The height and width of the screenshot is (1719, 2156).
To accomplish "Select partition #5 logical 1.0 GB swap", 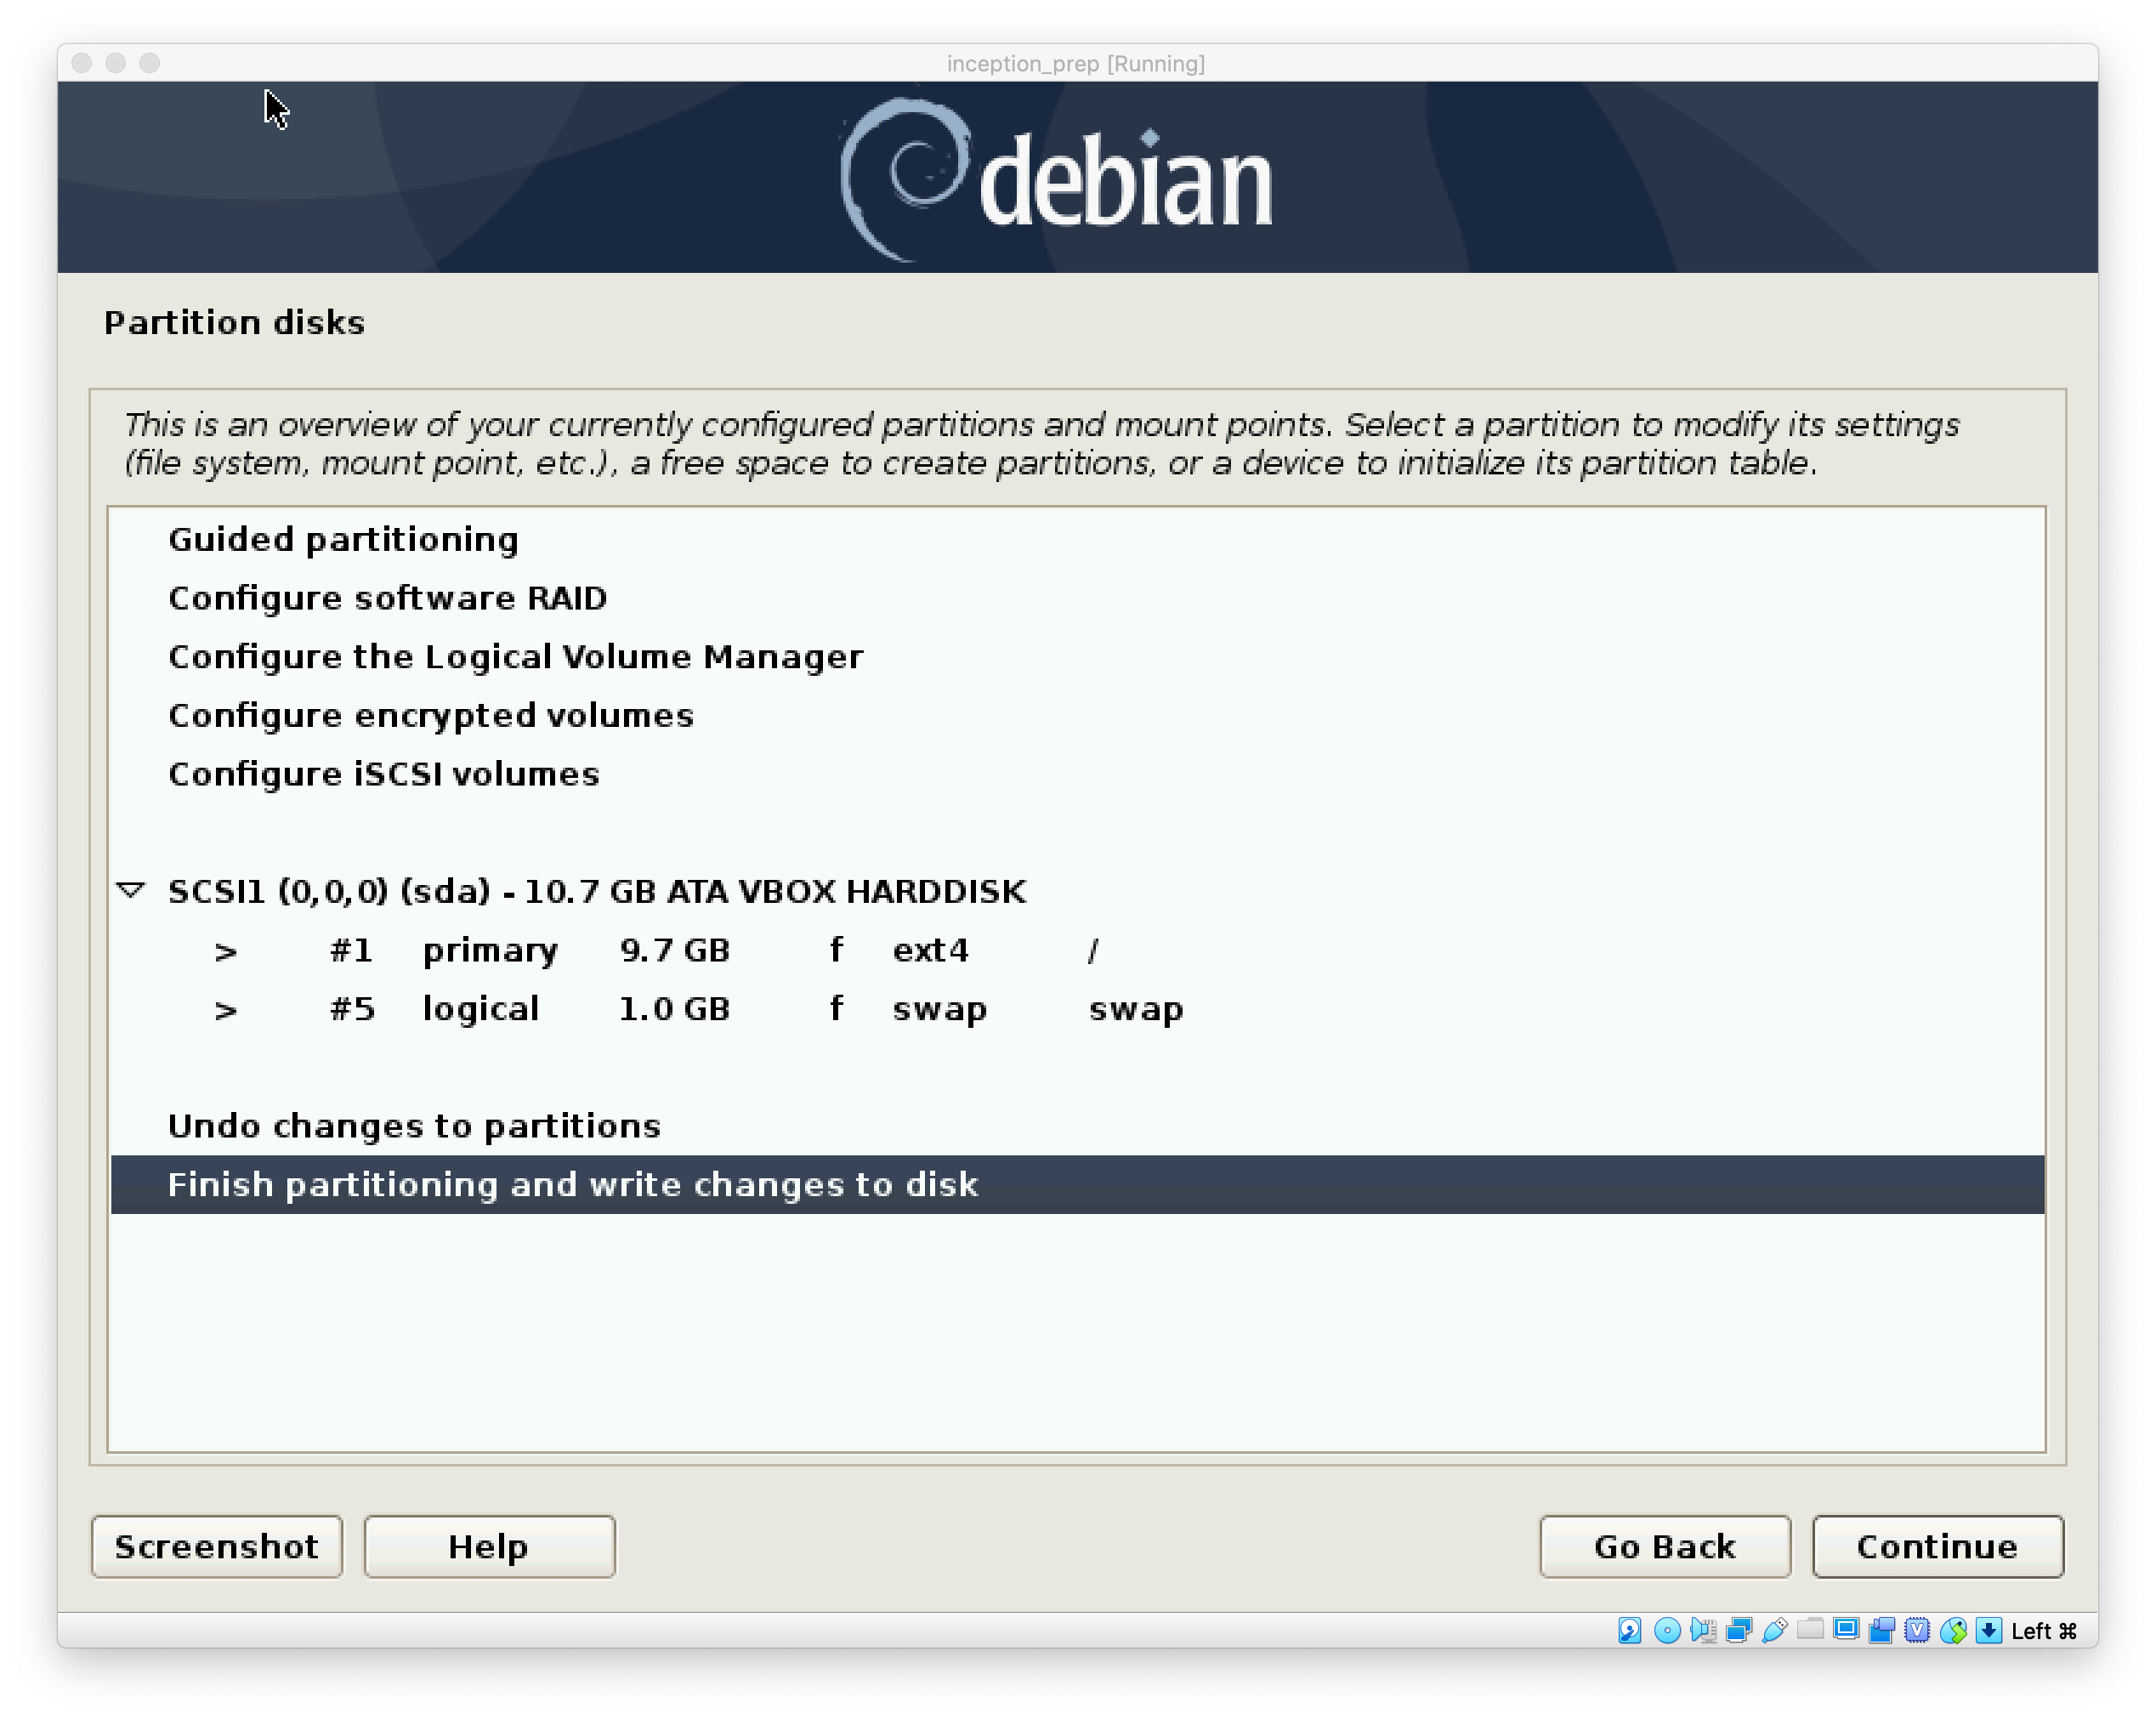I will [1077, 1009].
